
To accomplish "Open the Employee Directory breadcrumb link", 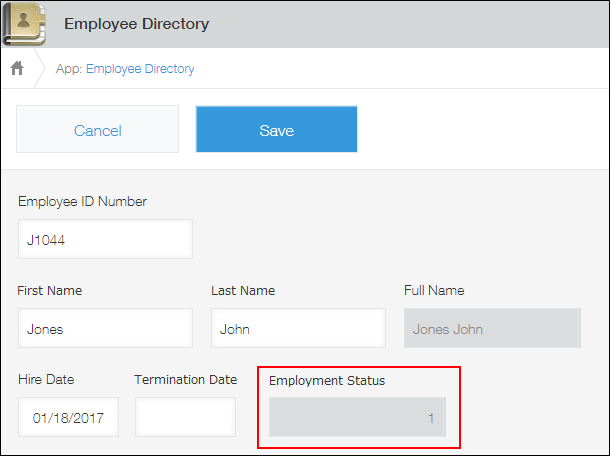I will click(140, 69).
